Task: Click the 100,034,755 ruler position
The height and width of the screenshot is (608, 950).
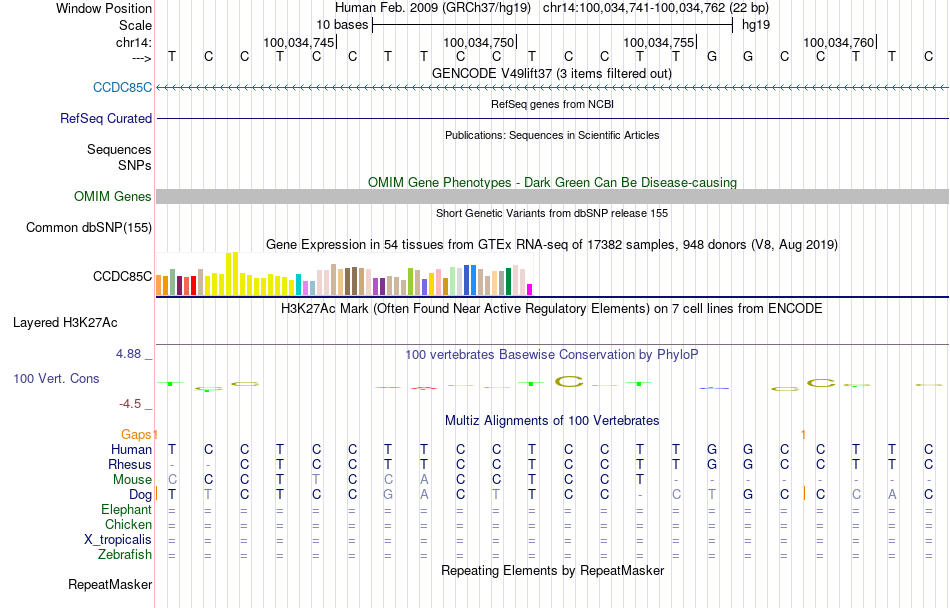Action: click(659, 42)
